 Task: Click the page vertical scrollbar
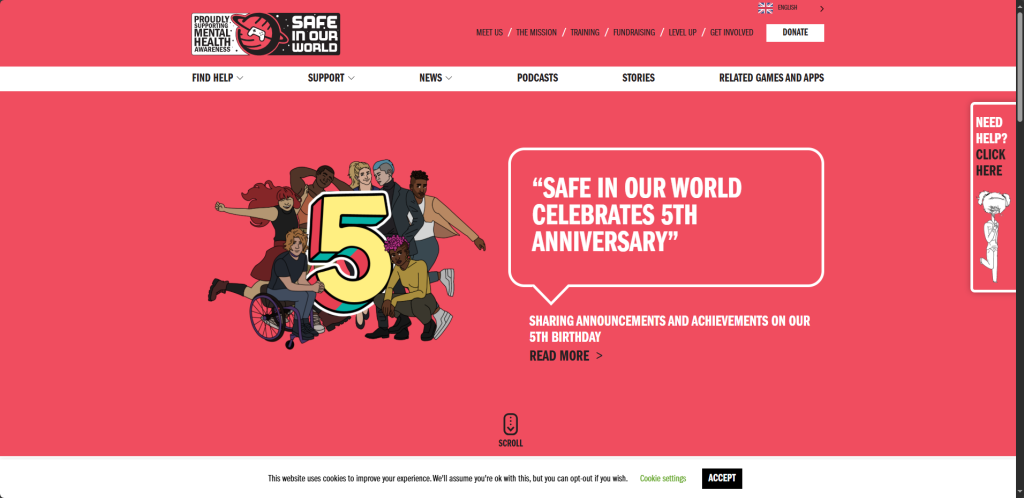click(1019, 249)
